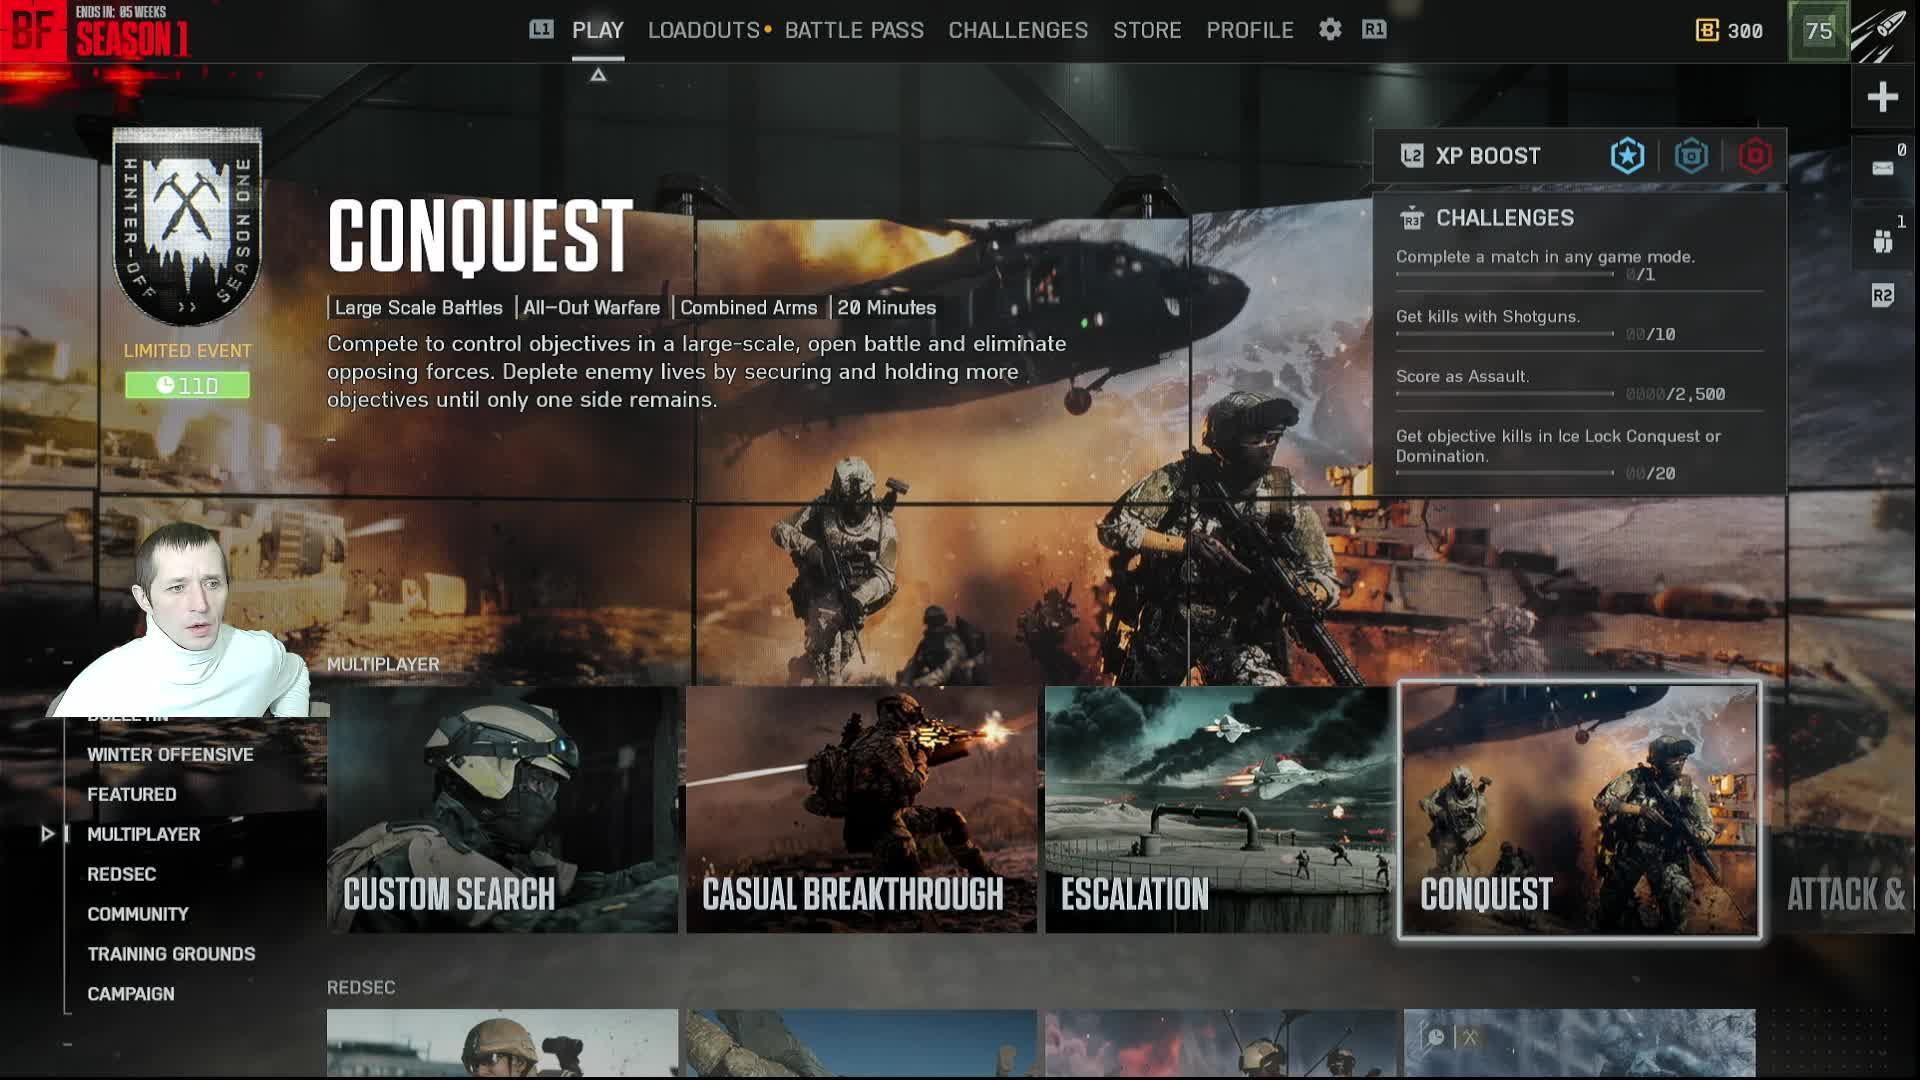The image size is (1920, 1080).
Task: Select the Escalation game mode tile
Action: (1217, 810)
